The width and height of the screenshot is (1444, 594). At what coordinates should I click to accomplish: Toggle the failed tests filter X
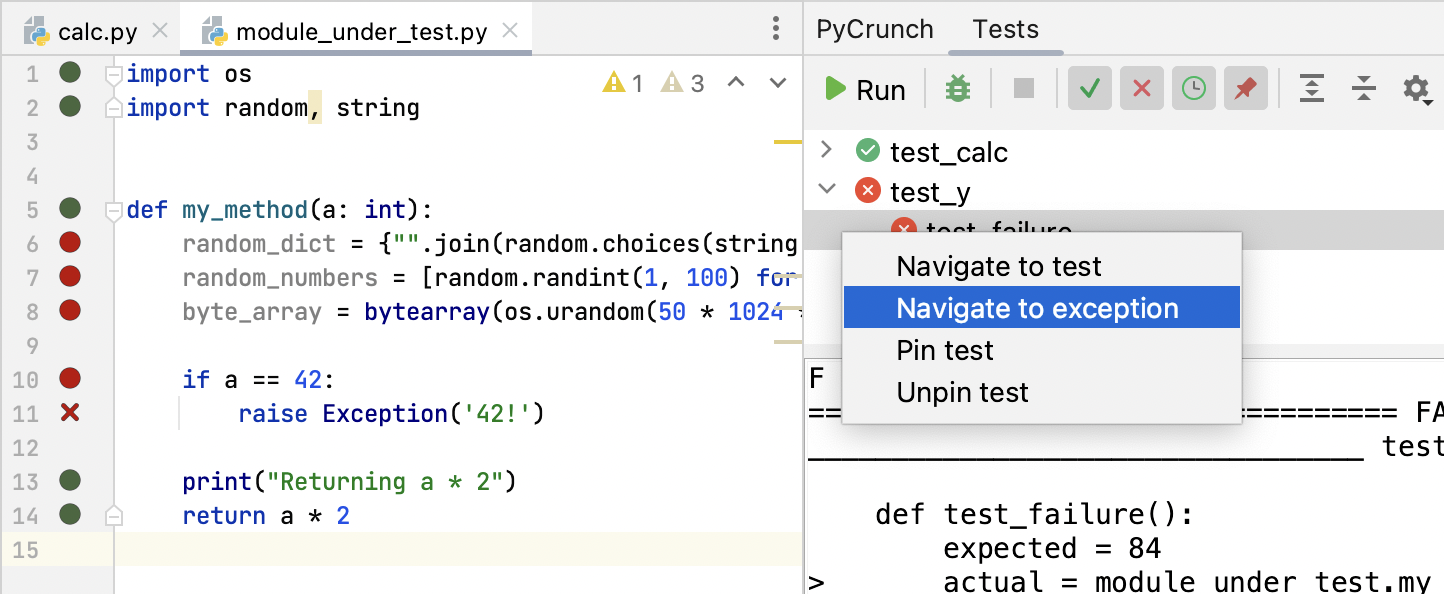pyautogui.click(x=1142, y=89)
